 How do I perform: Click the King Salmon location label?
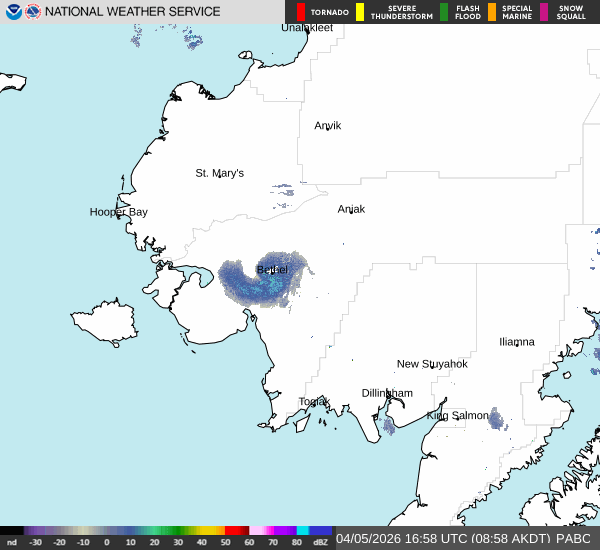pyautogui.click(x=458, y=415)
